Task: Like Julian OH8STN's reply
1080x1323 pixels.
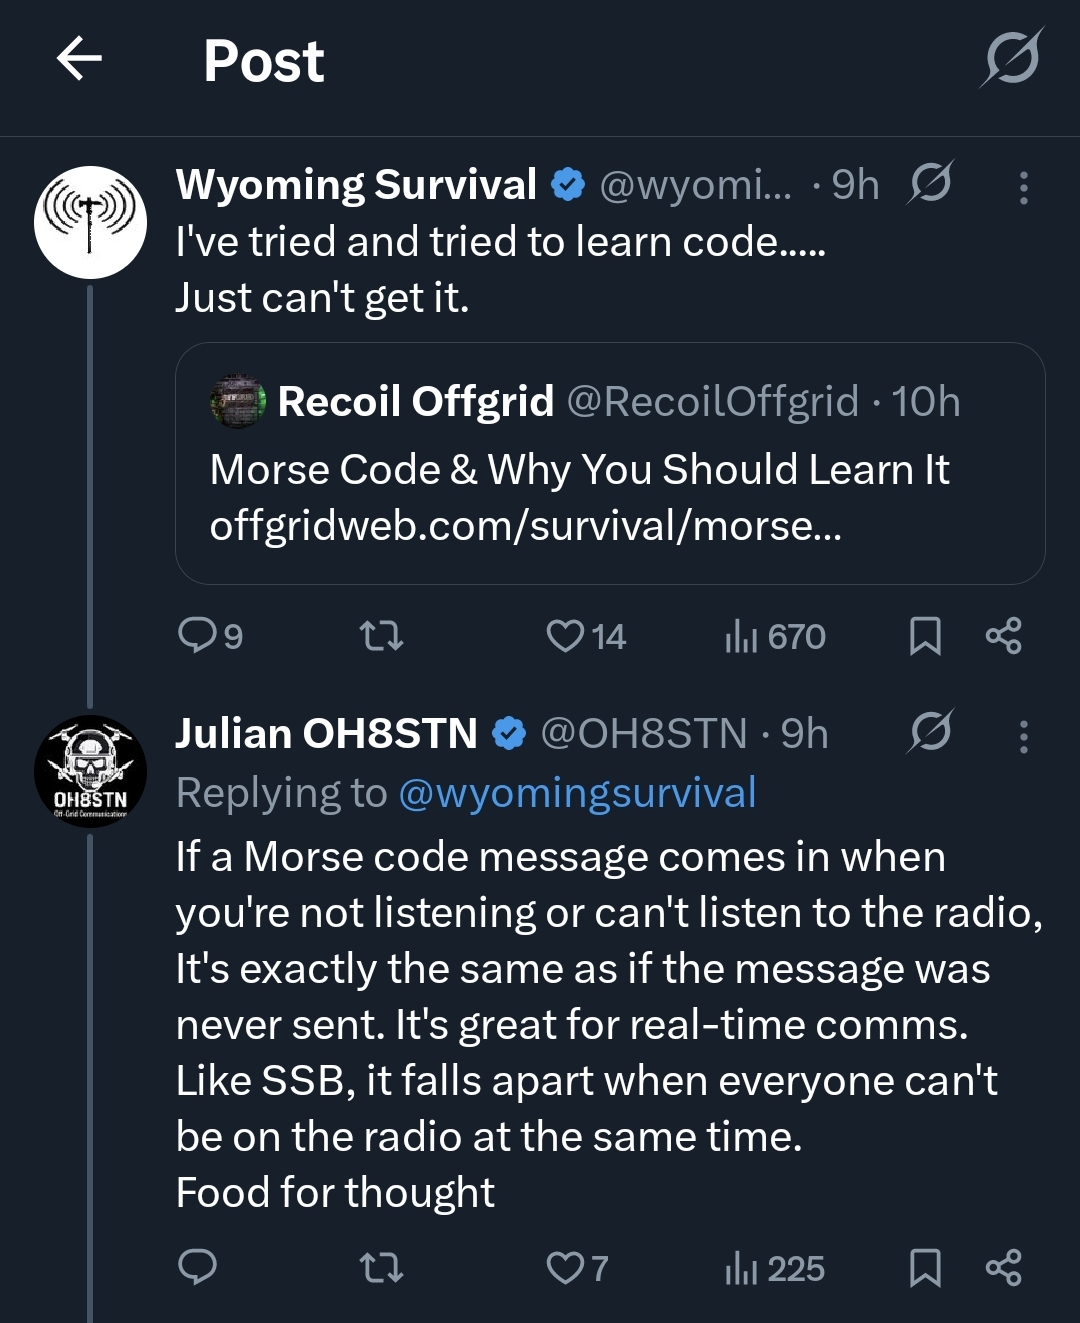Action: pyautogui.click(x=566, y=1268)
